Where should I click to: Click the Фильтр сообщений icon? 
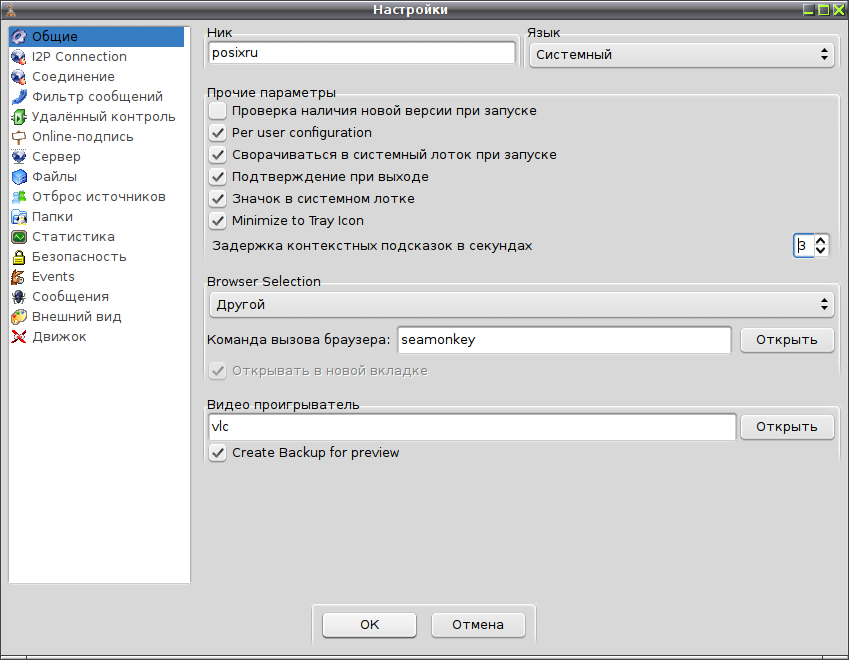[x=19, y=96]
